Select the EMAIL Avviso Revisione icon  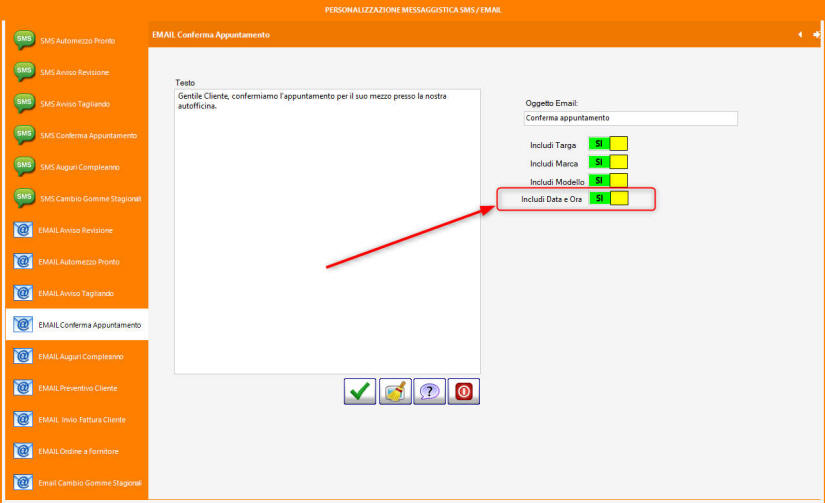[x=24, y=230]
